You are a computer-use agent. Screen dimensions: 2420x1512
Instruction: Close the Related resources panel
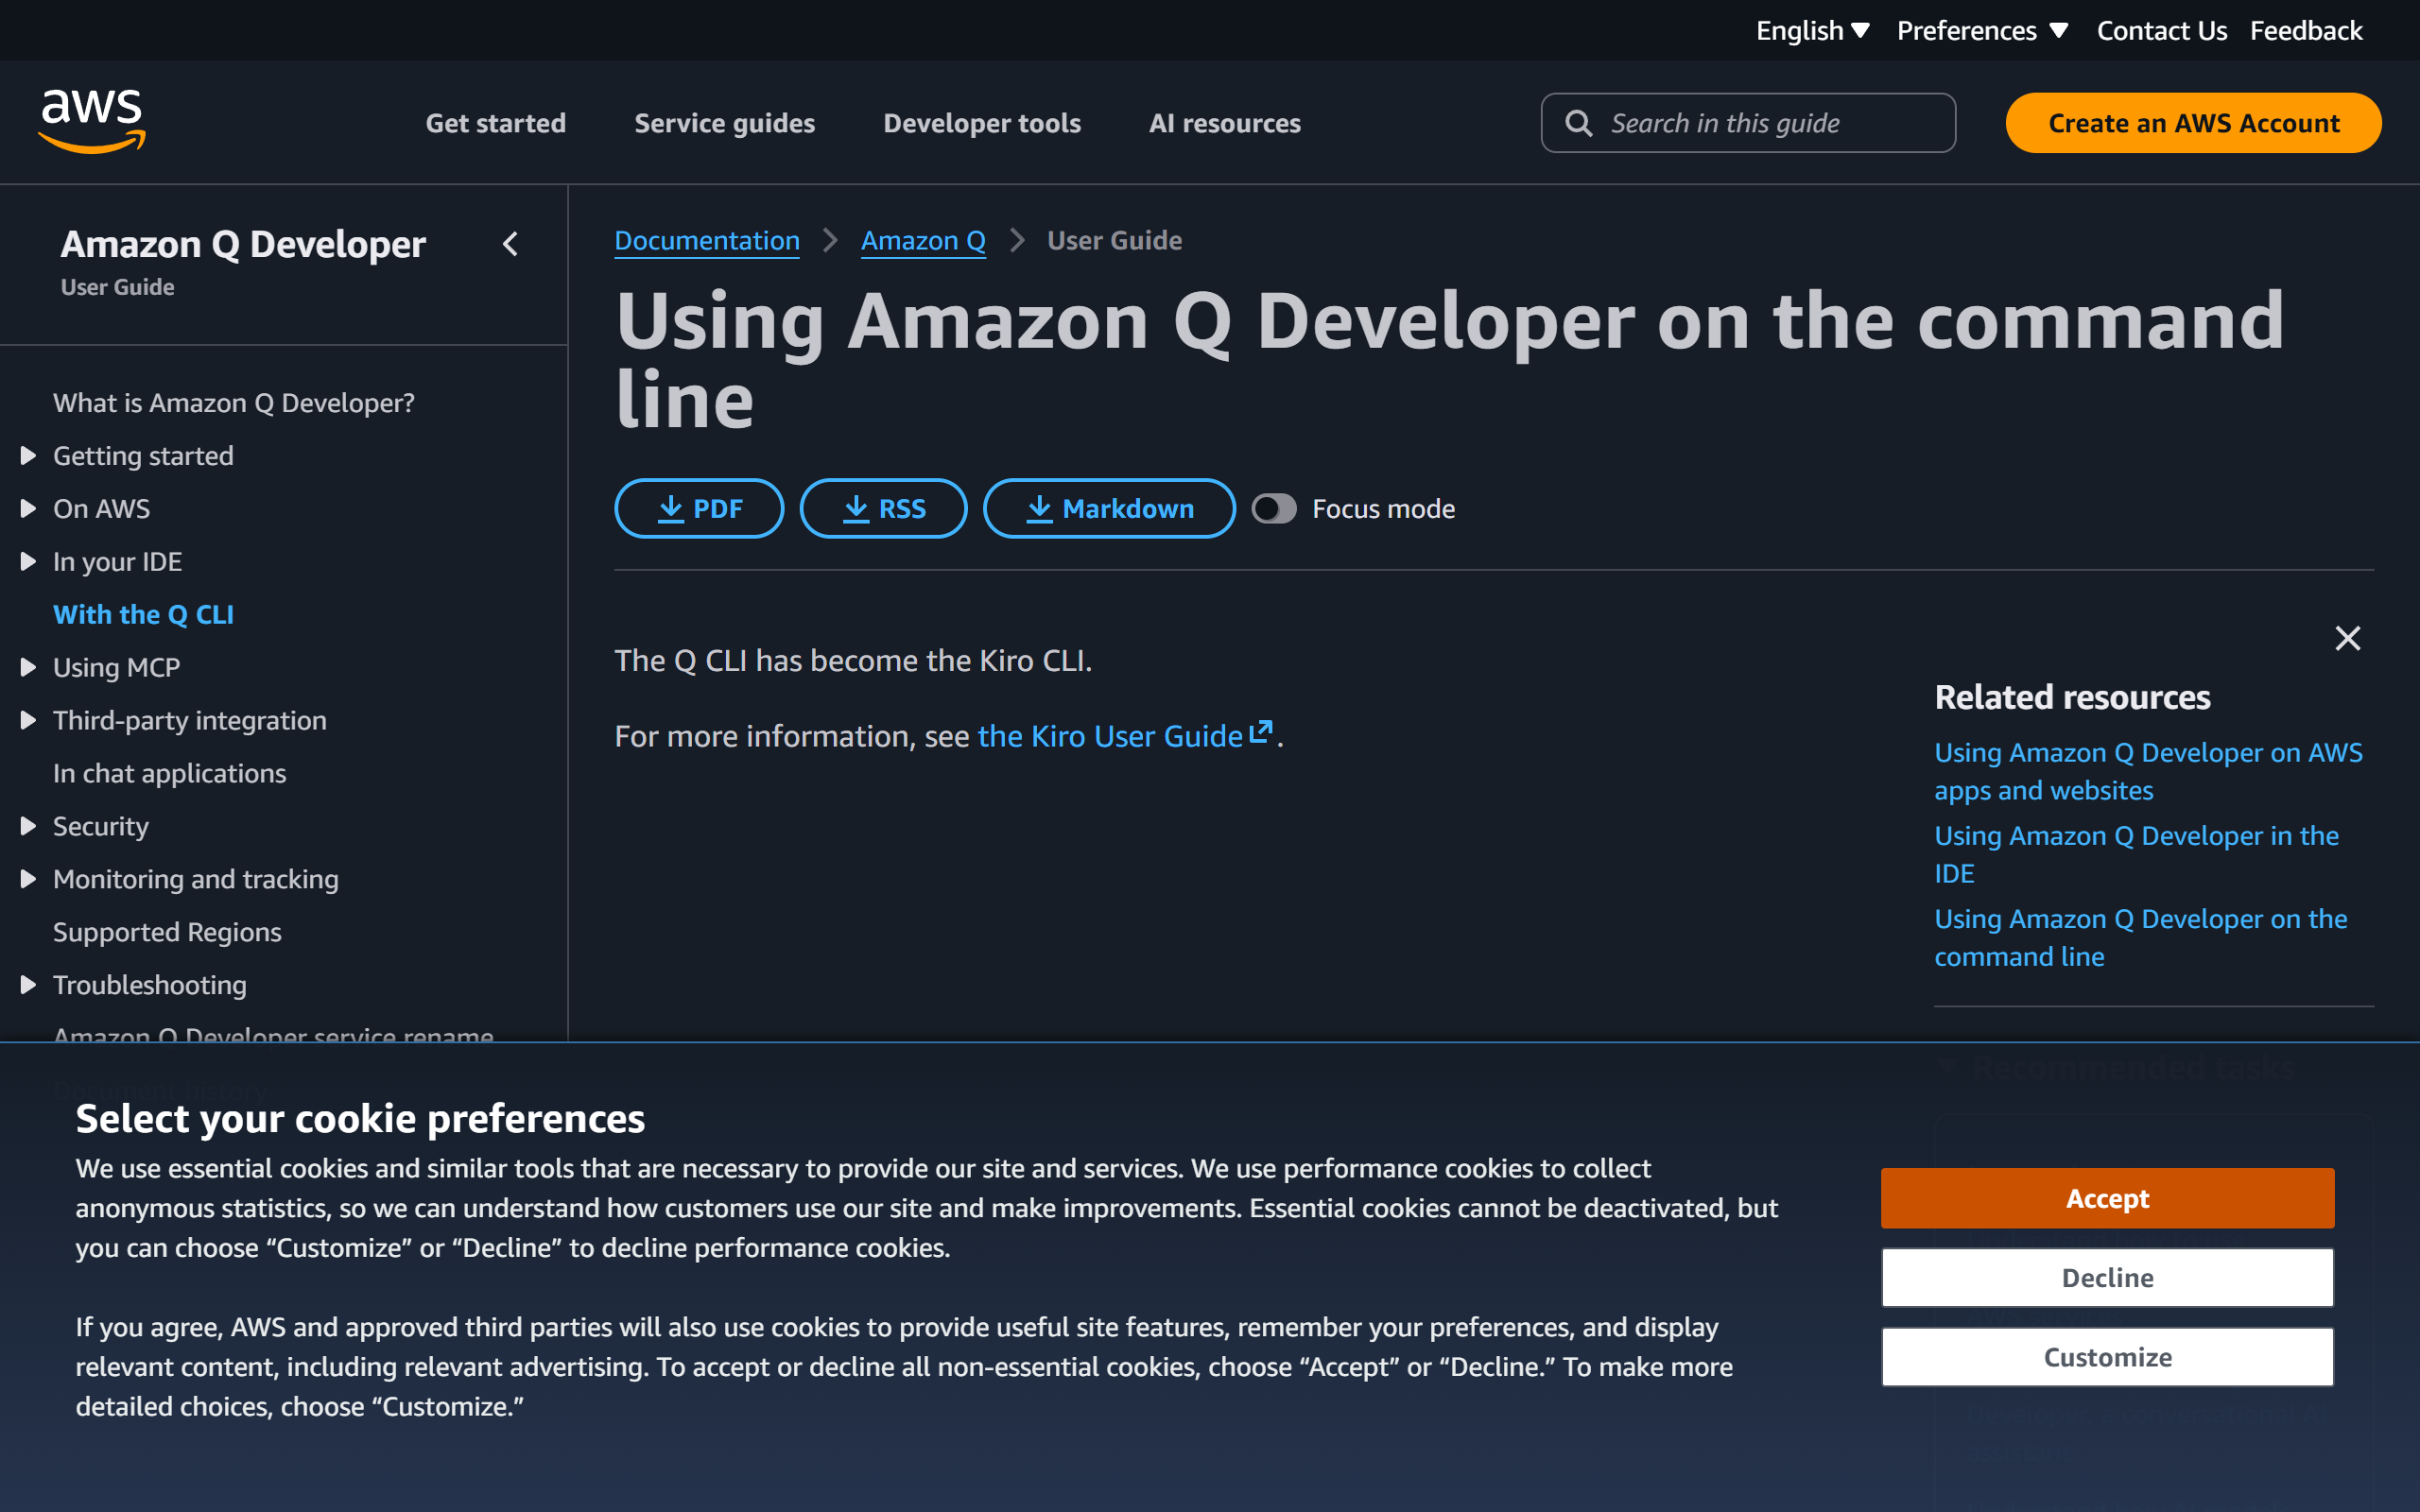coord(2347,638)
